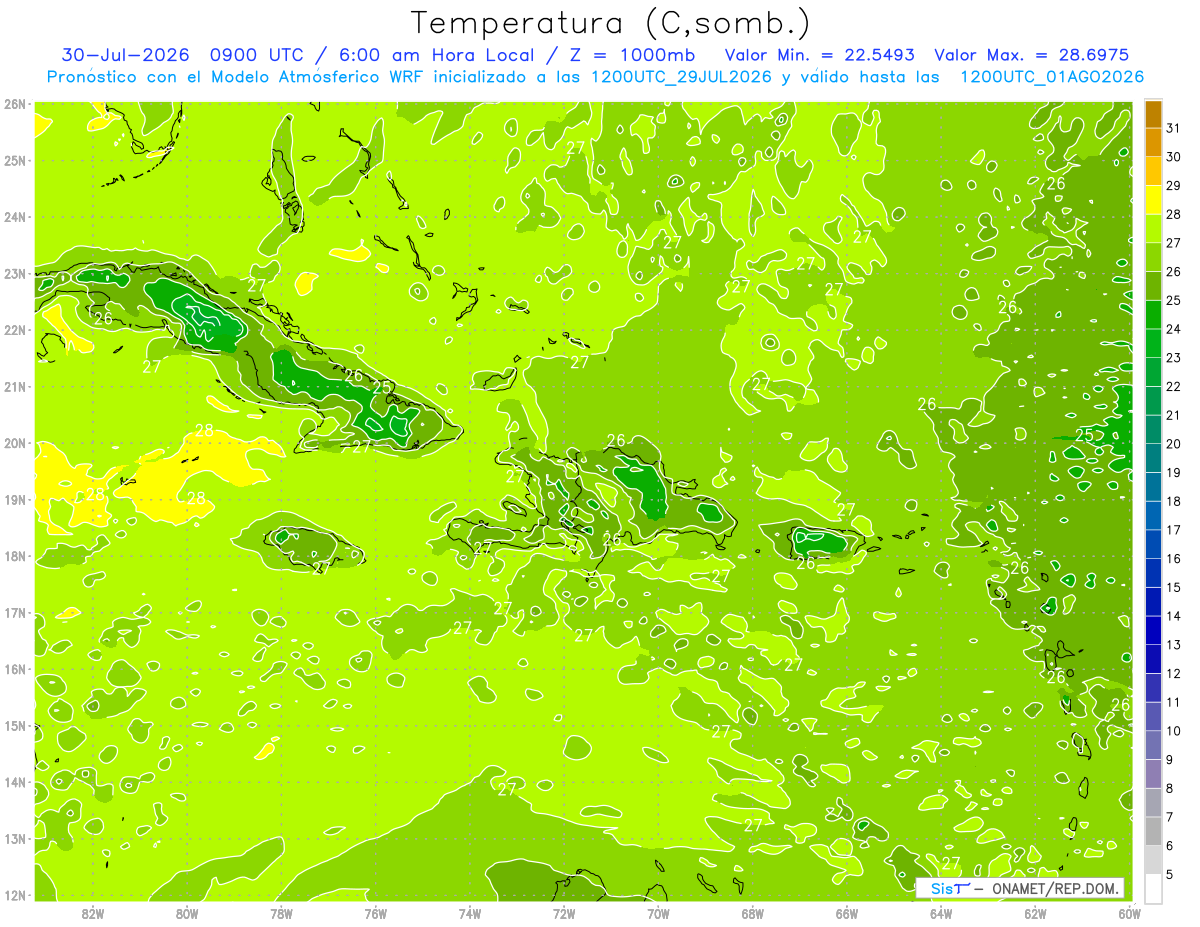Click the yellow swatch between 28 and 29

pos(1153,200)
